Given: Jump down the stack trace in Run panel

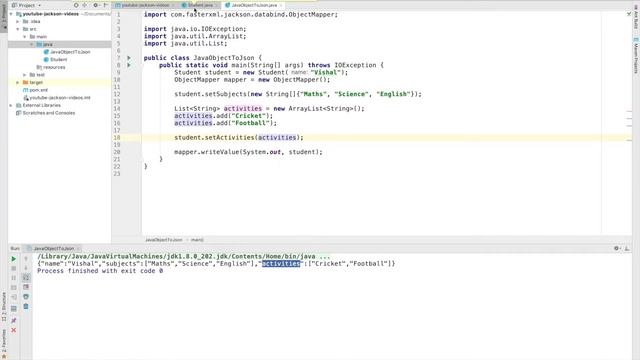Looking at the screenshot, I should tap(26, 268).
